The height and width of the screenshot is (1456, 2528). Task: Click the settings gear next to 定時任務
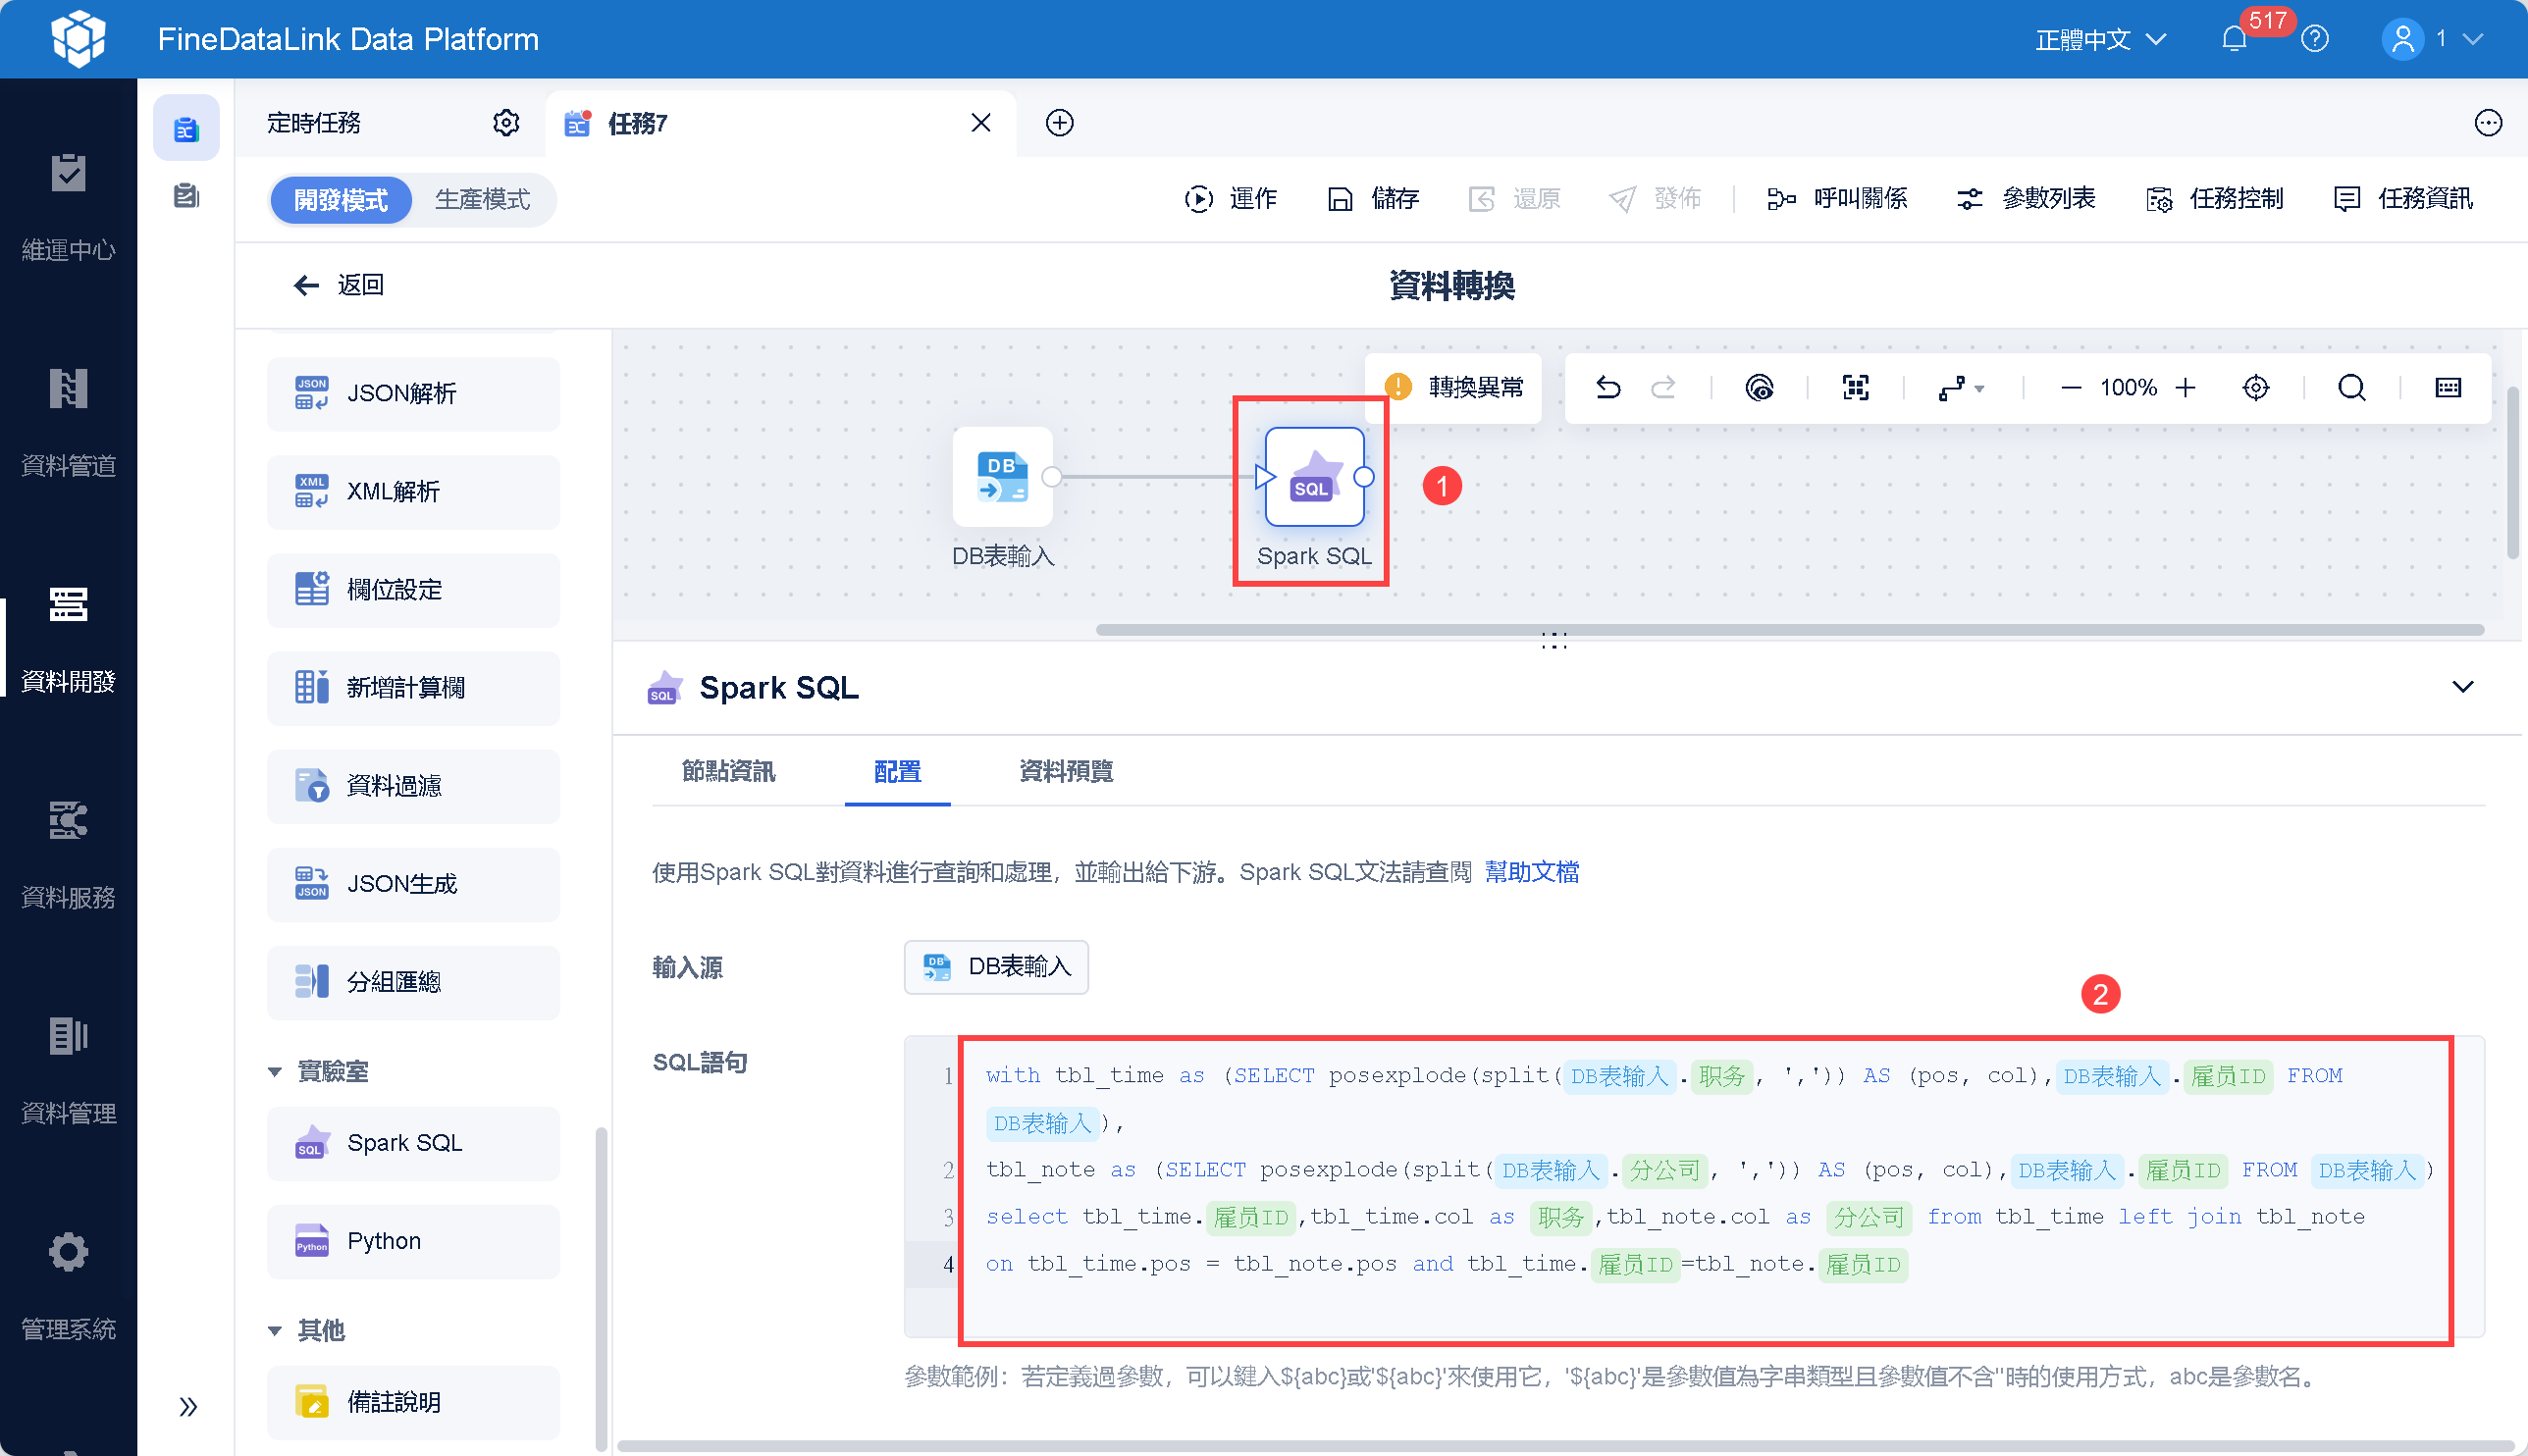pyautogui.click(x=506, y=123)
